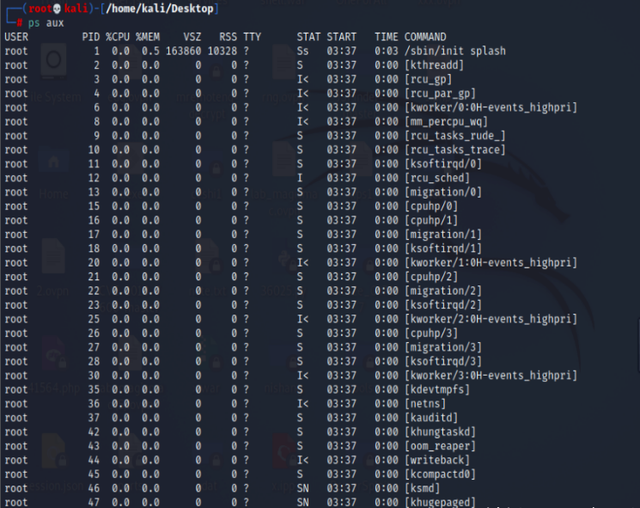
Task: Select the [kcompactd0] process name
Action: [x=440, y=474]
